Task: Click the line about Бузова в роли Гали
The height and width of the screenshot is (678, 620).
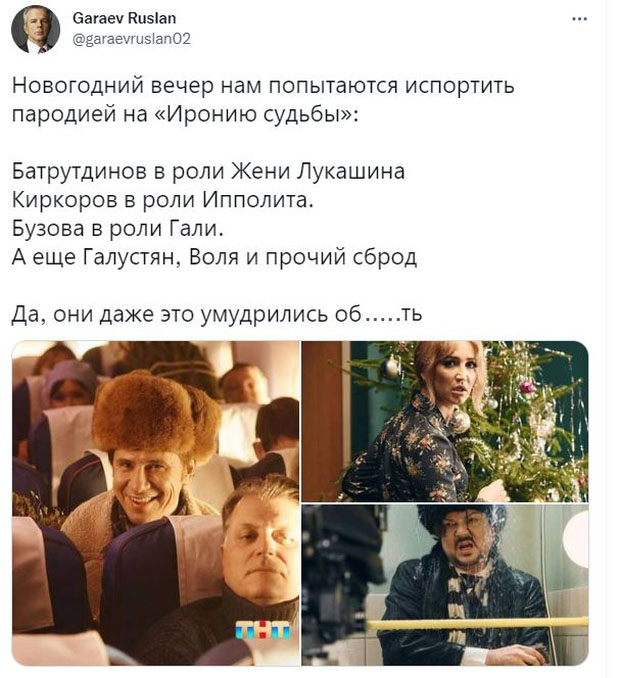Action: (118, 228)
